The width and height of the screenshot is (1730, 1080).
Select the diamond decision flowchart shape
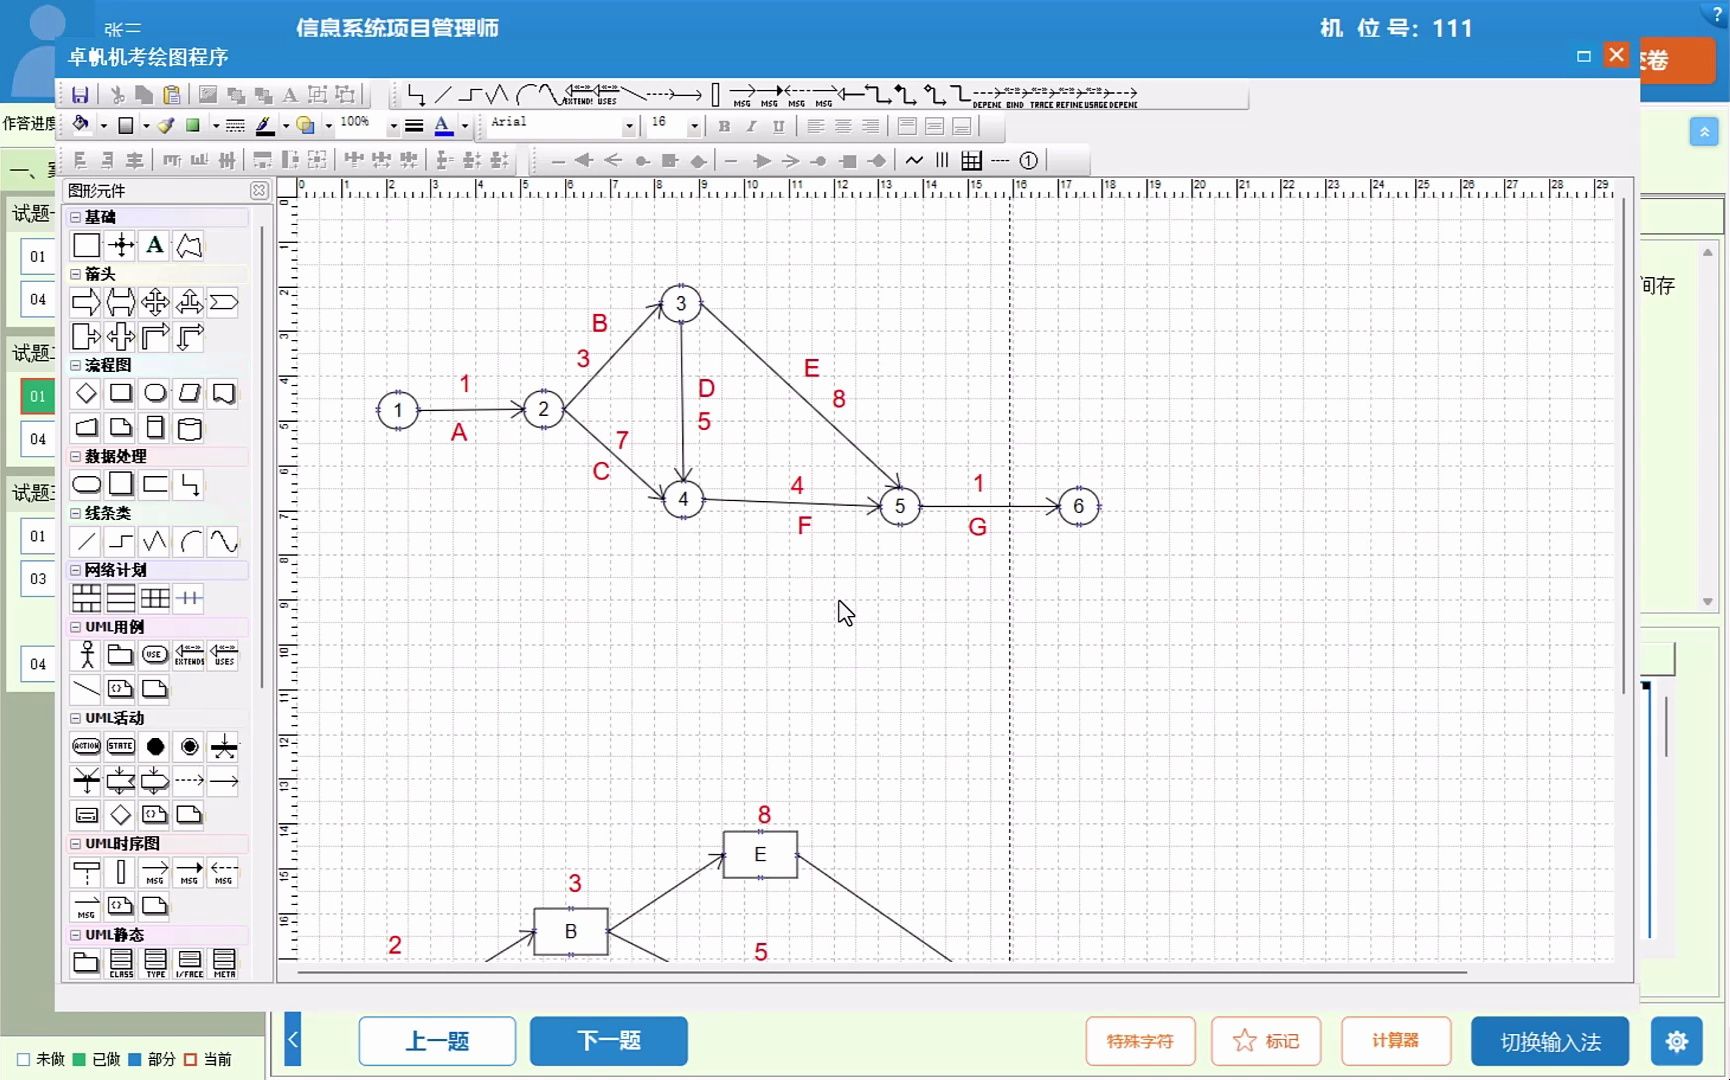pos(87,393)
